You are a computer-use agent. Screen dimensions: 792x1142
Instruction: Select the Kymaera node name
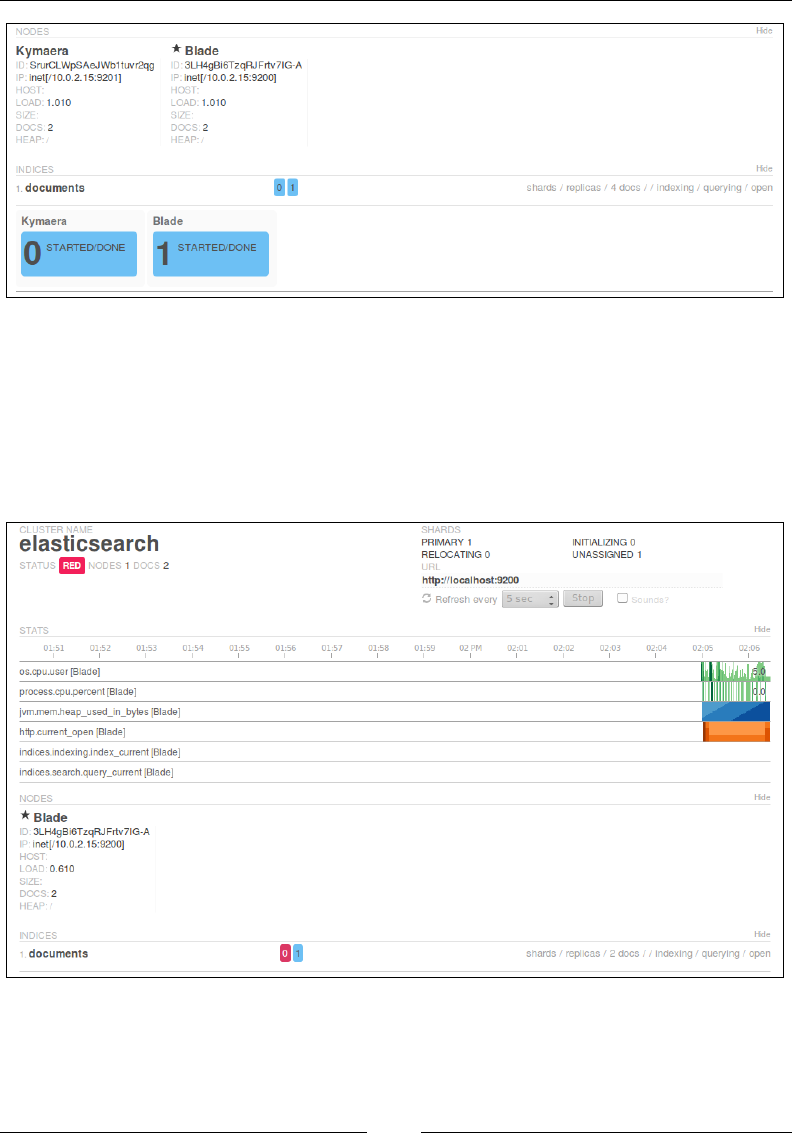tap(42, 51)
